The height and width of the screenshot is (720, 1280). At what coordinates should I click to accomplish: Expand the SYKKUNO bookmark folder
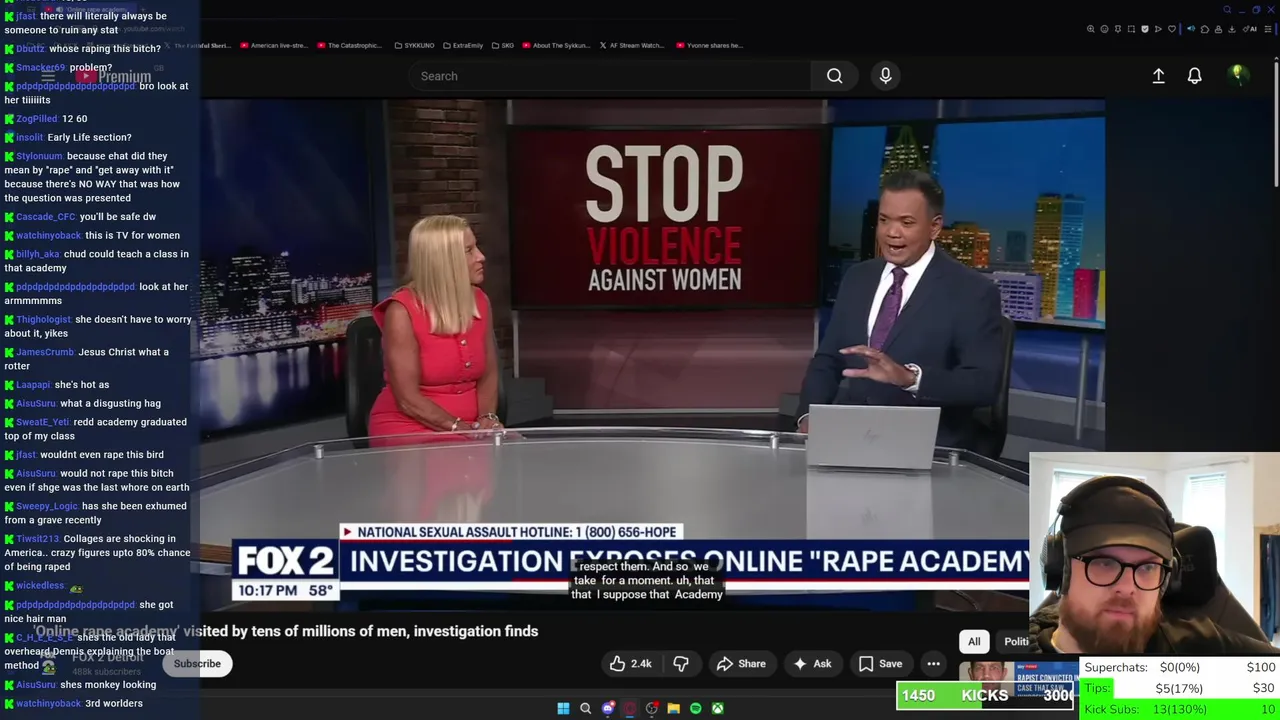tap(416, 45)
